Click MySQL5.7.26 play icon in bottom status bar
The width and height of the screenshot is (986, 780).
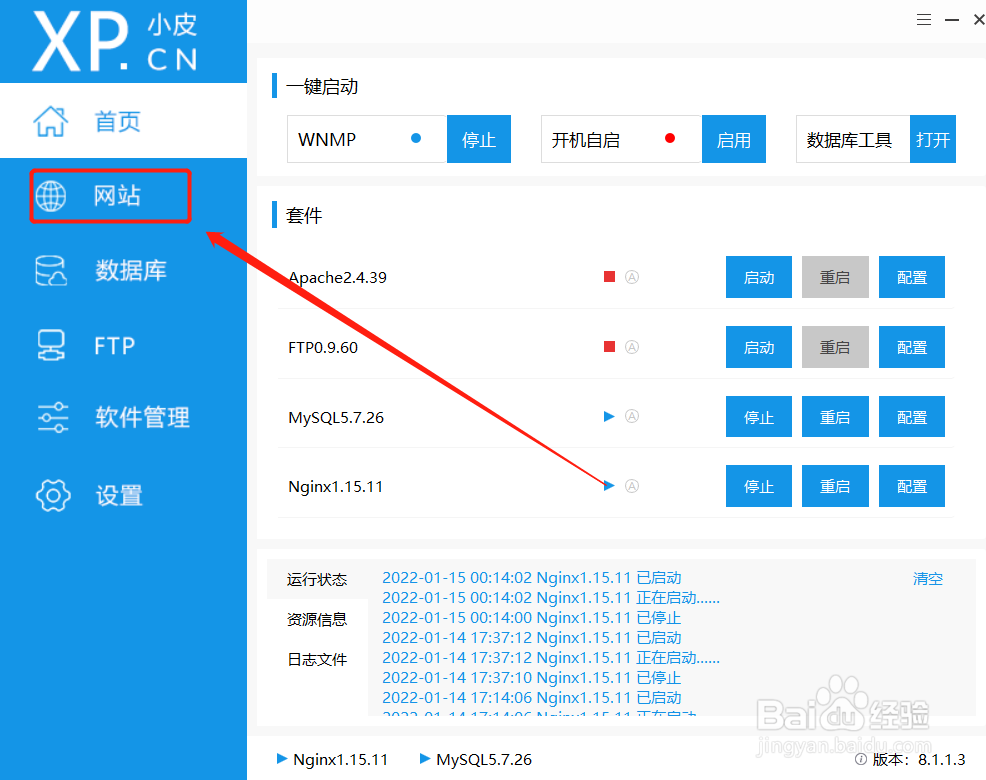tap(425, 759)
